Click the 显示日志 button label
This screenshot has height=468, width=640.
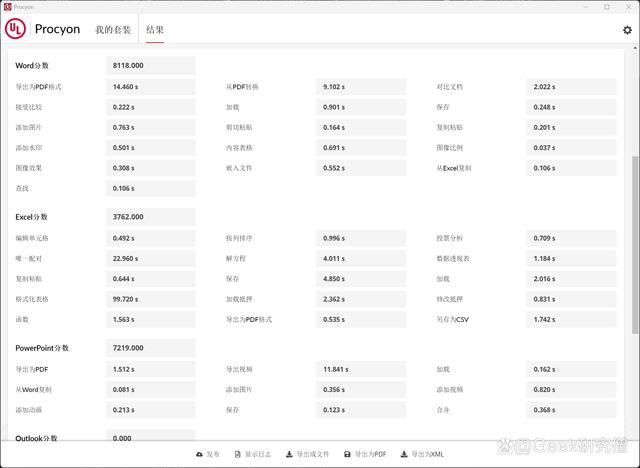(x=258, y=454)
